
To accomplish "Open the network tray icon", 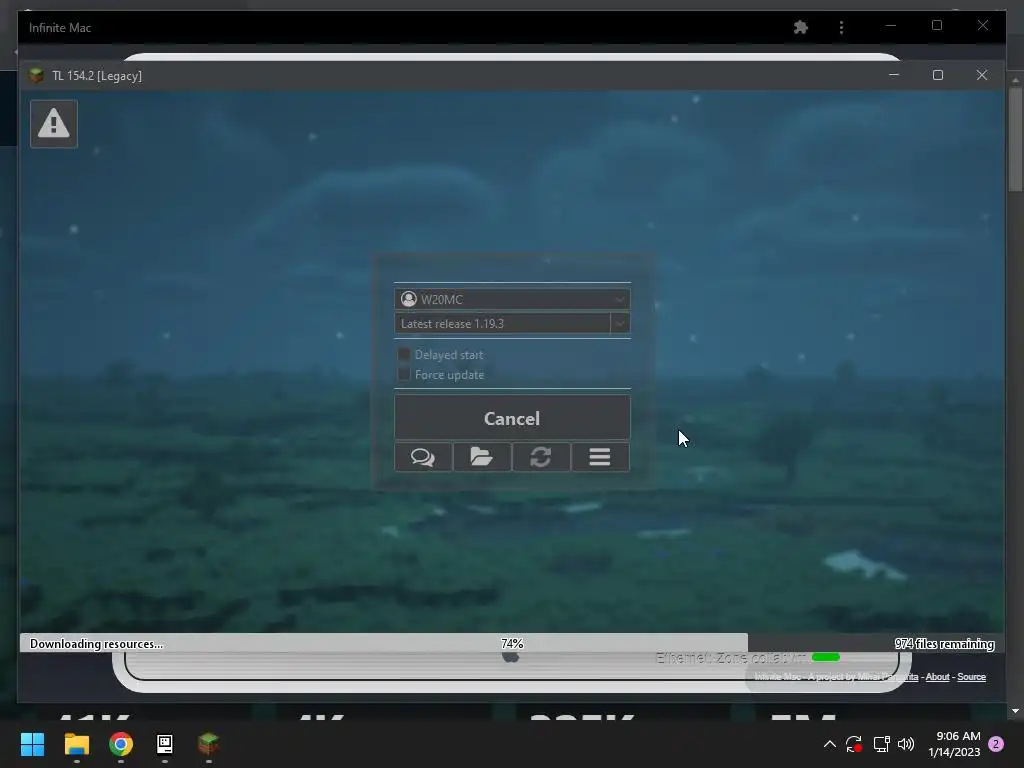I will click(881, 744).
